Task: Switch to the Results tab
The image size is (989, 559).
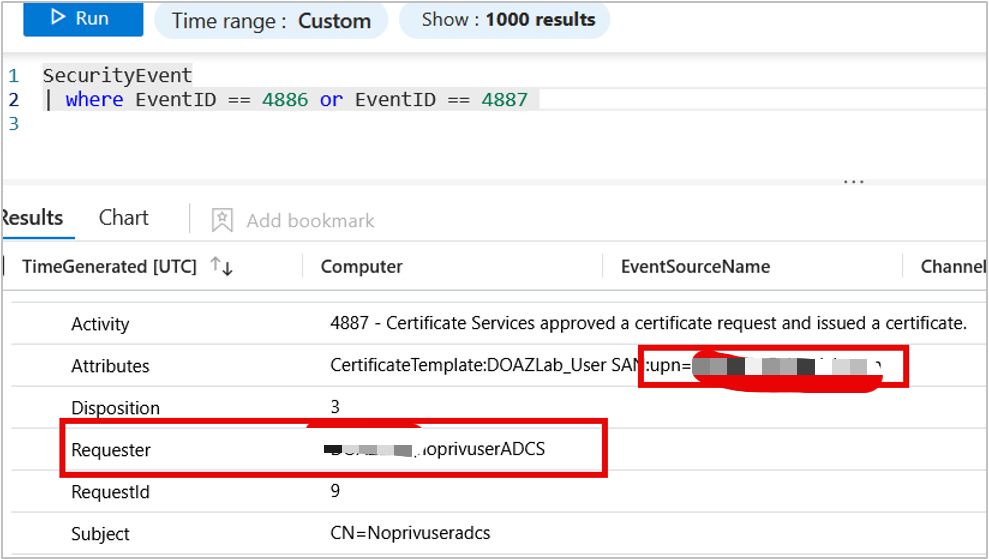Action: tap(31, 218)
